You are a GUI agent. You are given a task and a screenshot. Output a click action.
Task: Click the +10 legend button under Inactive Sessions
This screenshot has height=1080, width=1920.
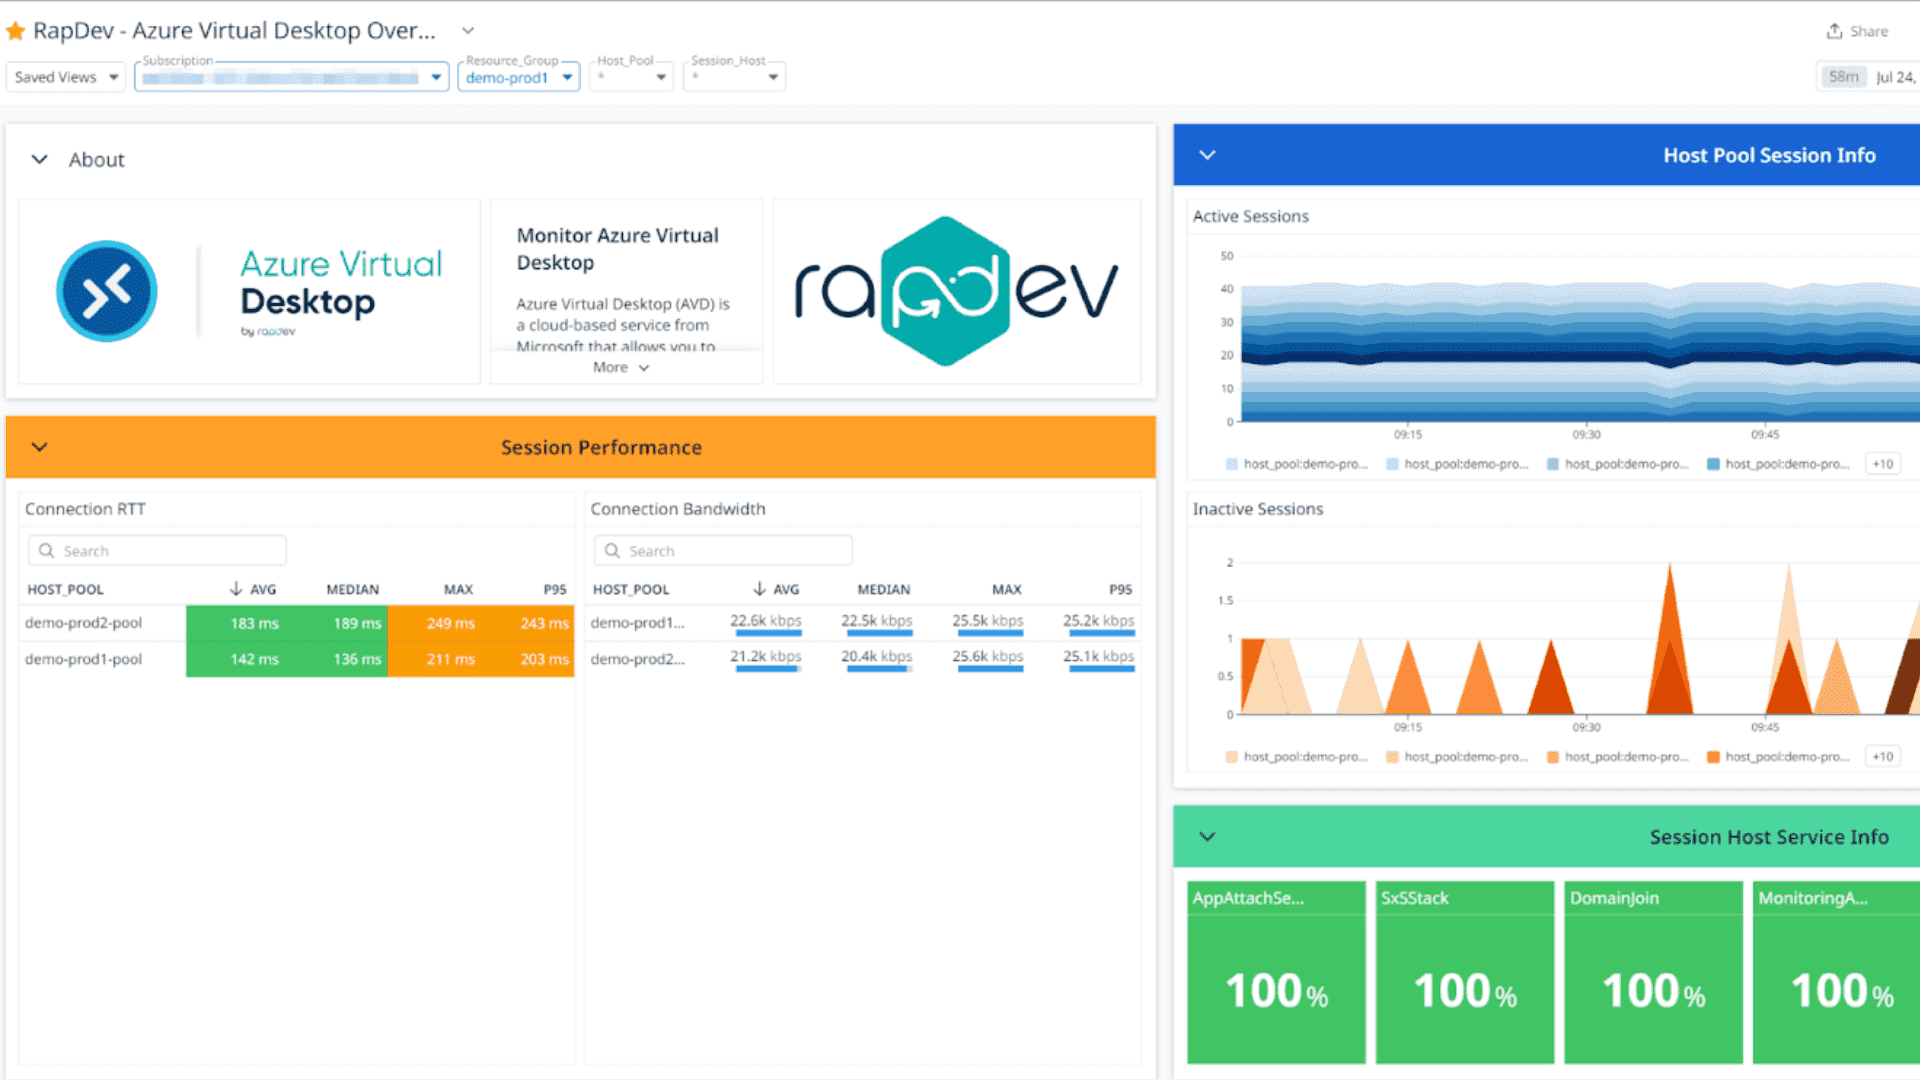pyautogui.click(x=1883, y=757)
